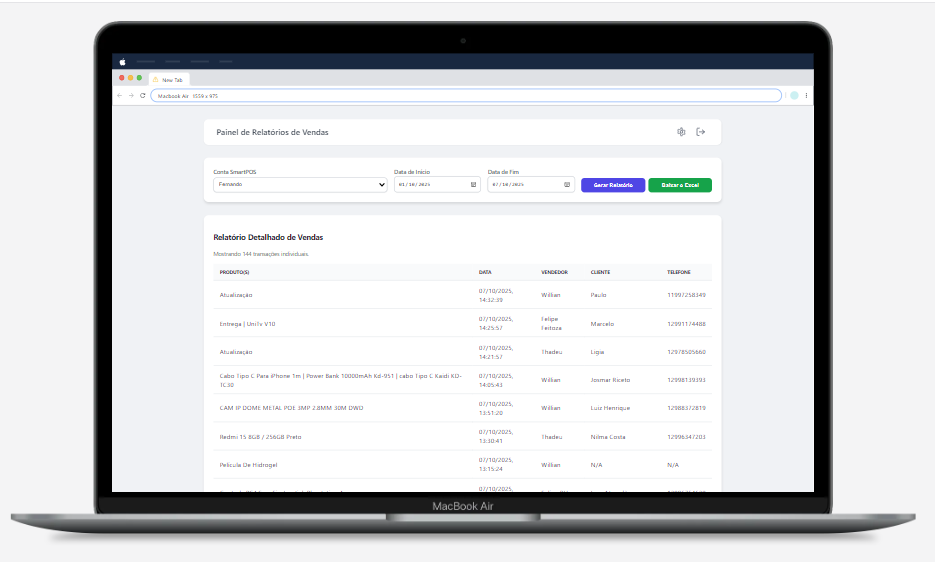The height and width of the screenshot is (562, 935).
Task: Open the Apple menu
Action: point(122,61)
